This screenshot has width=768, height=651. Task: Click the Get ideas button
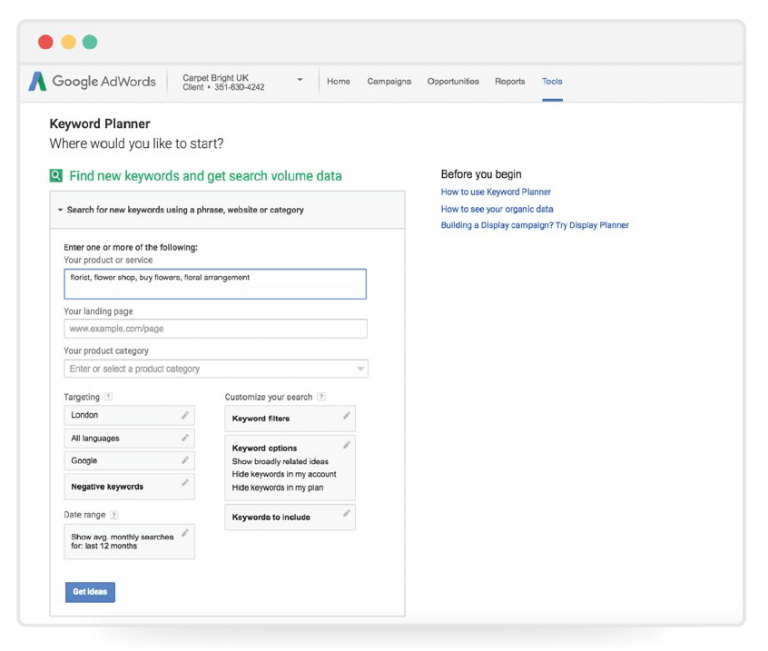[90, 592]
